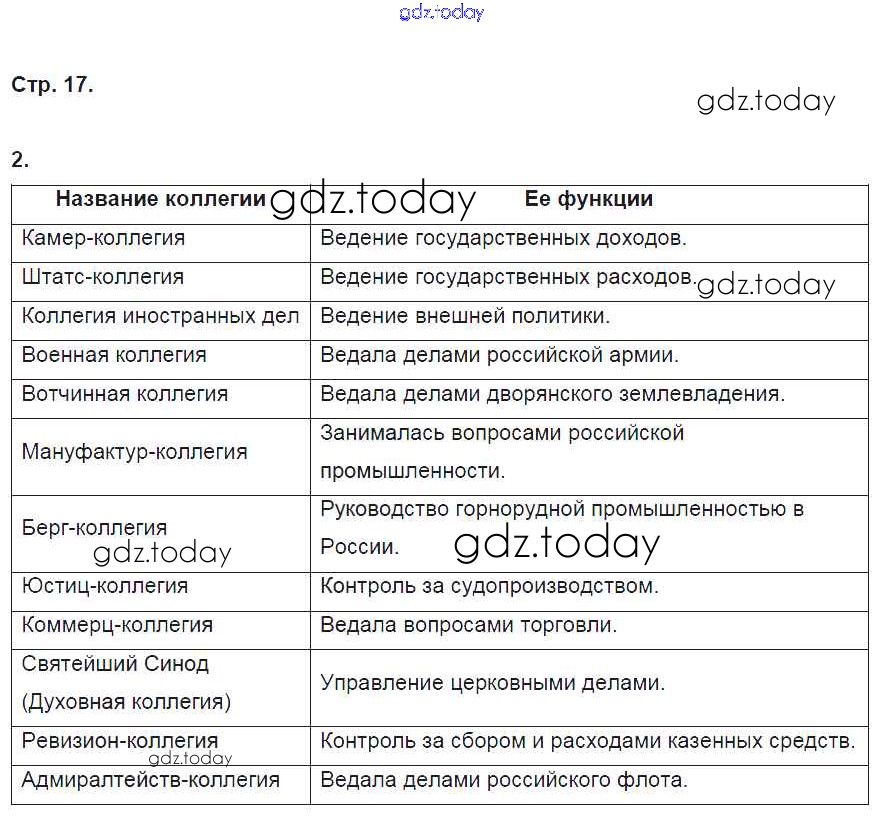Click the "Берг-коллегия" row label
Viewport: 881px width, 821px height.
[x=94, y=527]
